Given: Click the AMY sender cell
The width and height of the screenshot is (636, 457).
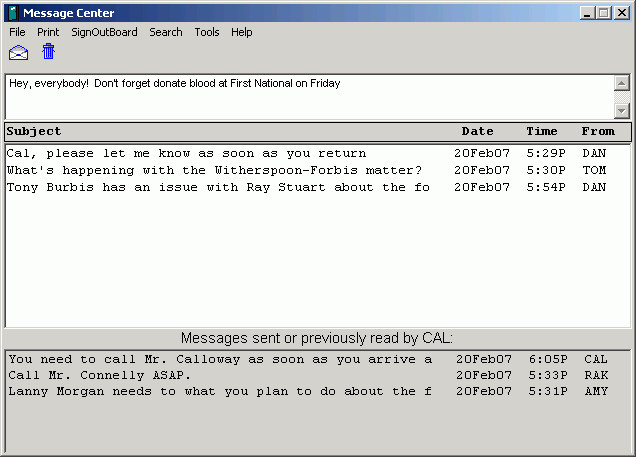Looking at the screenshot, I should click(x=596, y=392).
